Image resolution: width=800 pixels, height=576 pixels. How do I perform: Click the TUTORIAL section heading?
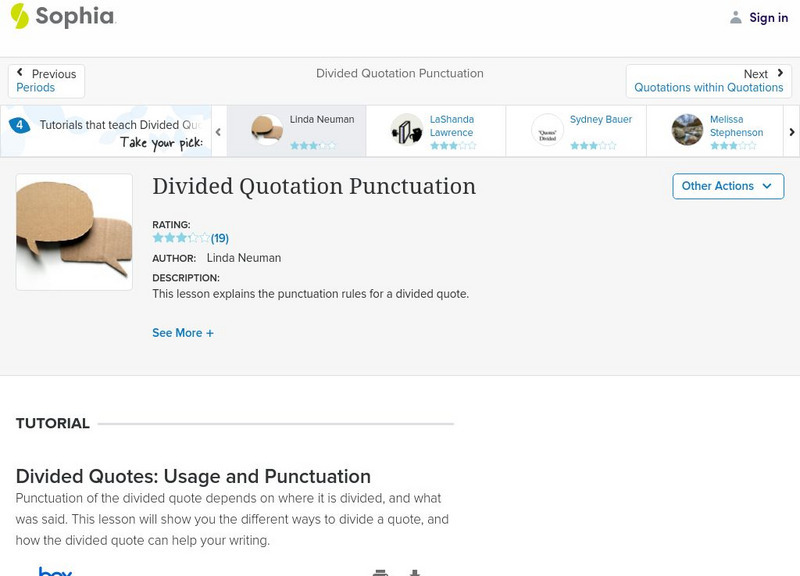53,423
